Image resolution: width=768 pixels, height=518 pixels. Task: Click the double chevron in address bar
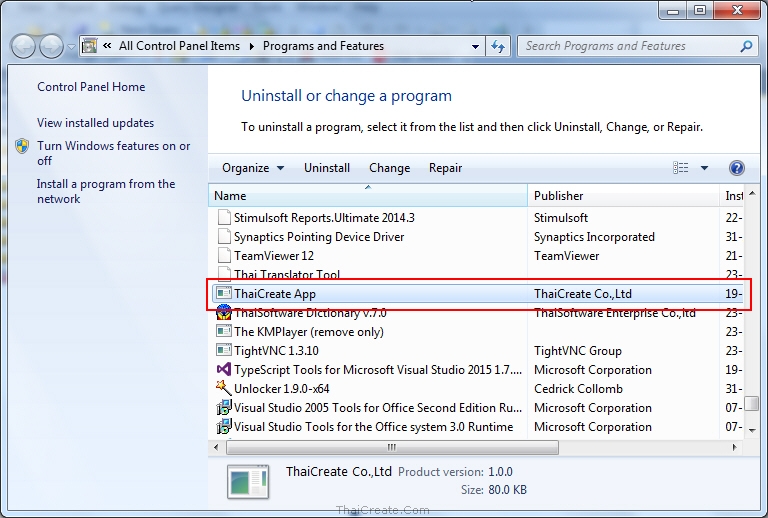[x=107, y=46]
